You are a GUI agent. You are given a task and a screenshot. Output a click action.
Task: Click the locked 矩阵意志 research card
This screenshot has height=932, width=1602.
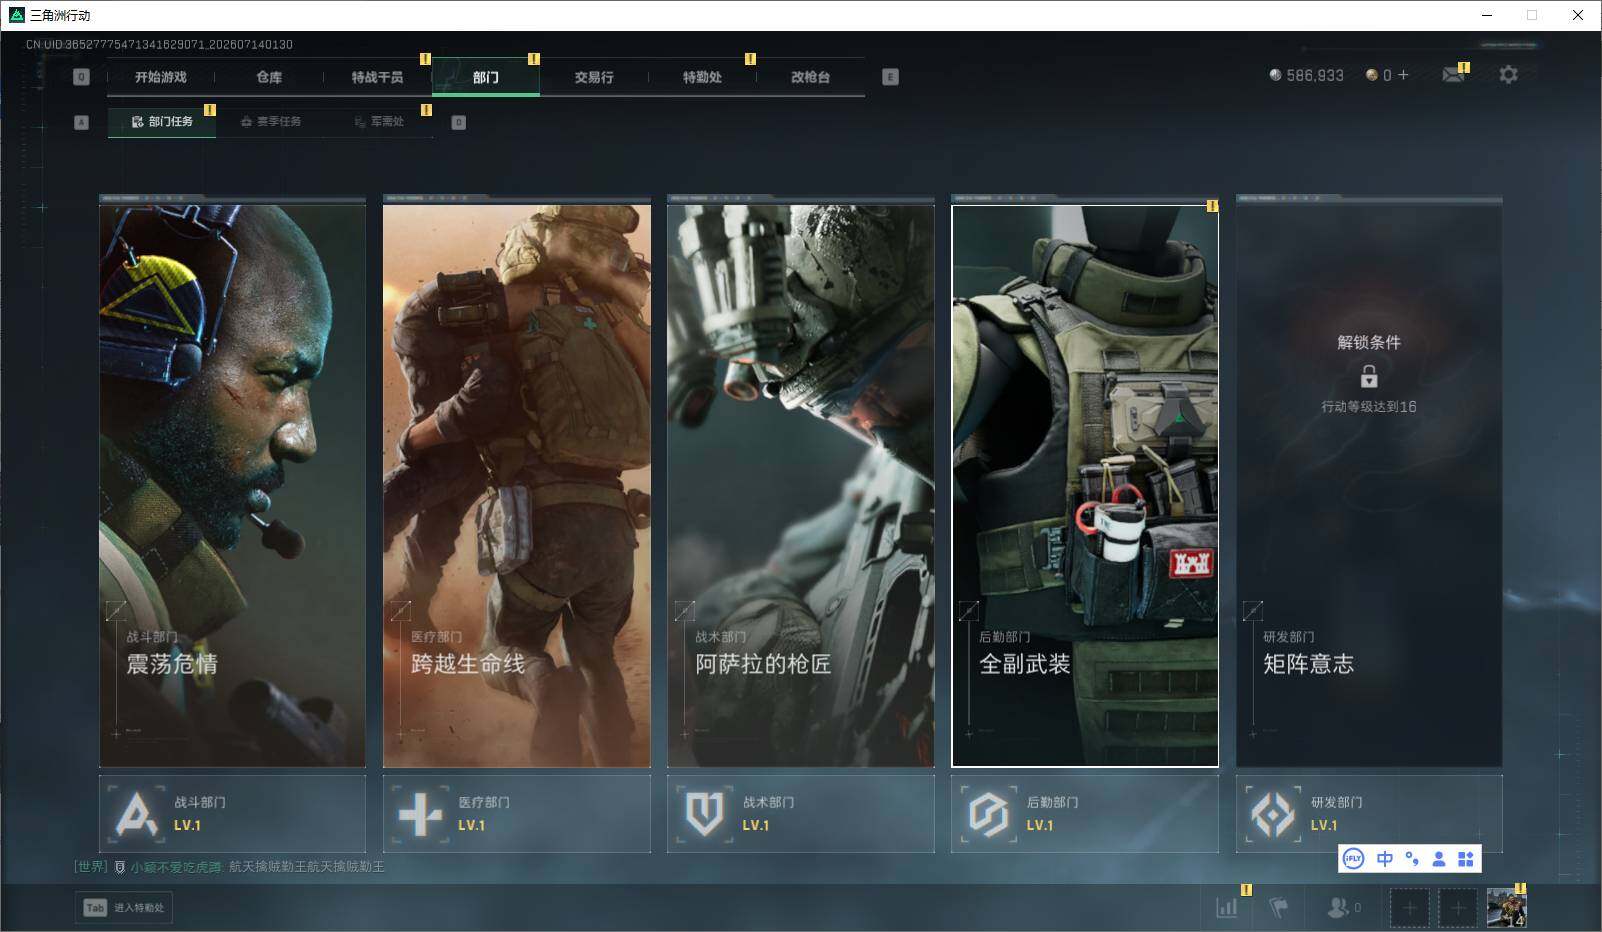tap(1369, 486)
